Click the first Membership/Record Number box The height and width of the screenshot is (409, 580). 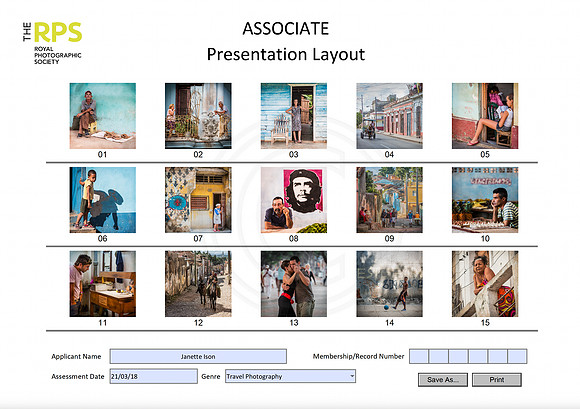pos(419,356)
